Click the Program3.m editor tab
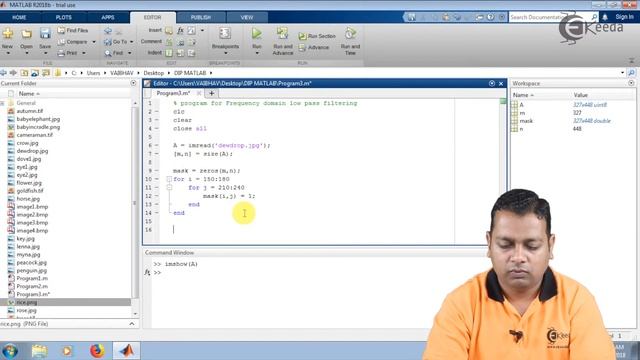Viewport: 640px width, 360px height. click(x=173, y=93)
